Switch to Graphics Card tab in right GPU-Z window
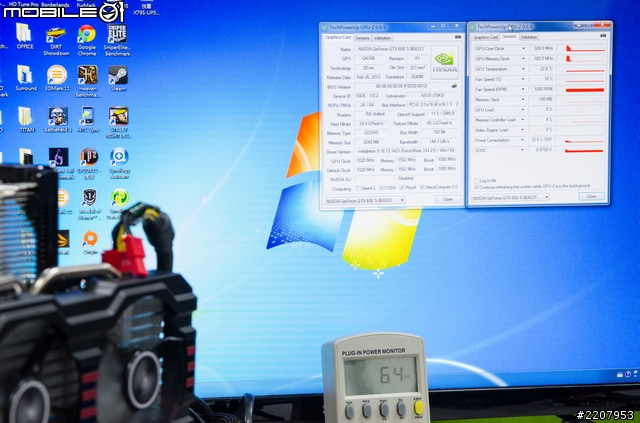The image size is (640, 423). 485,37
